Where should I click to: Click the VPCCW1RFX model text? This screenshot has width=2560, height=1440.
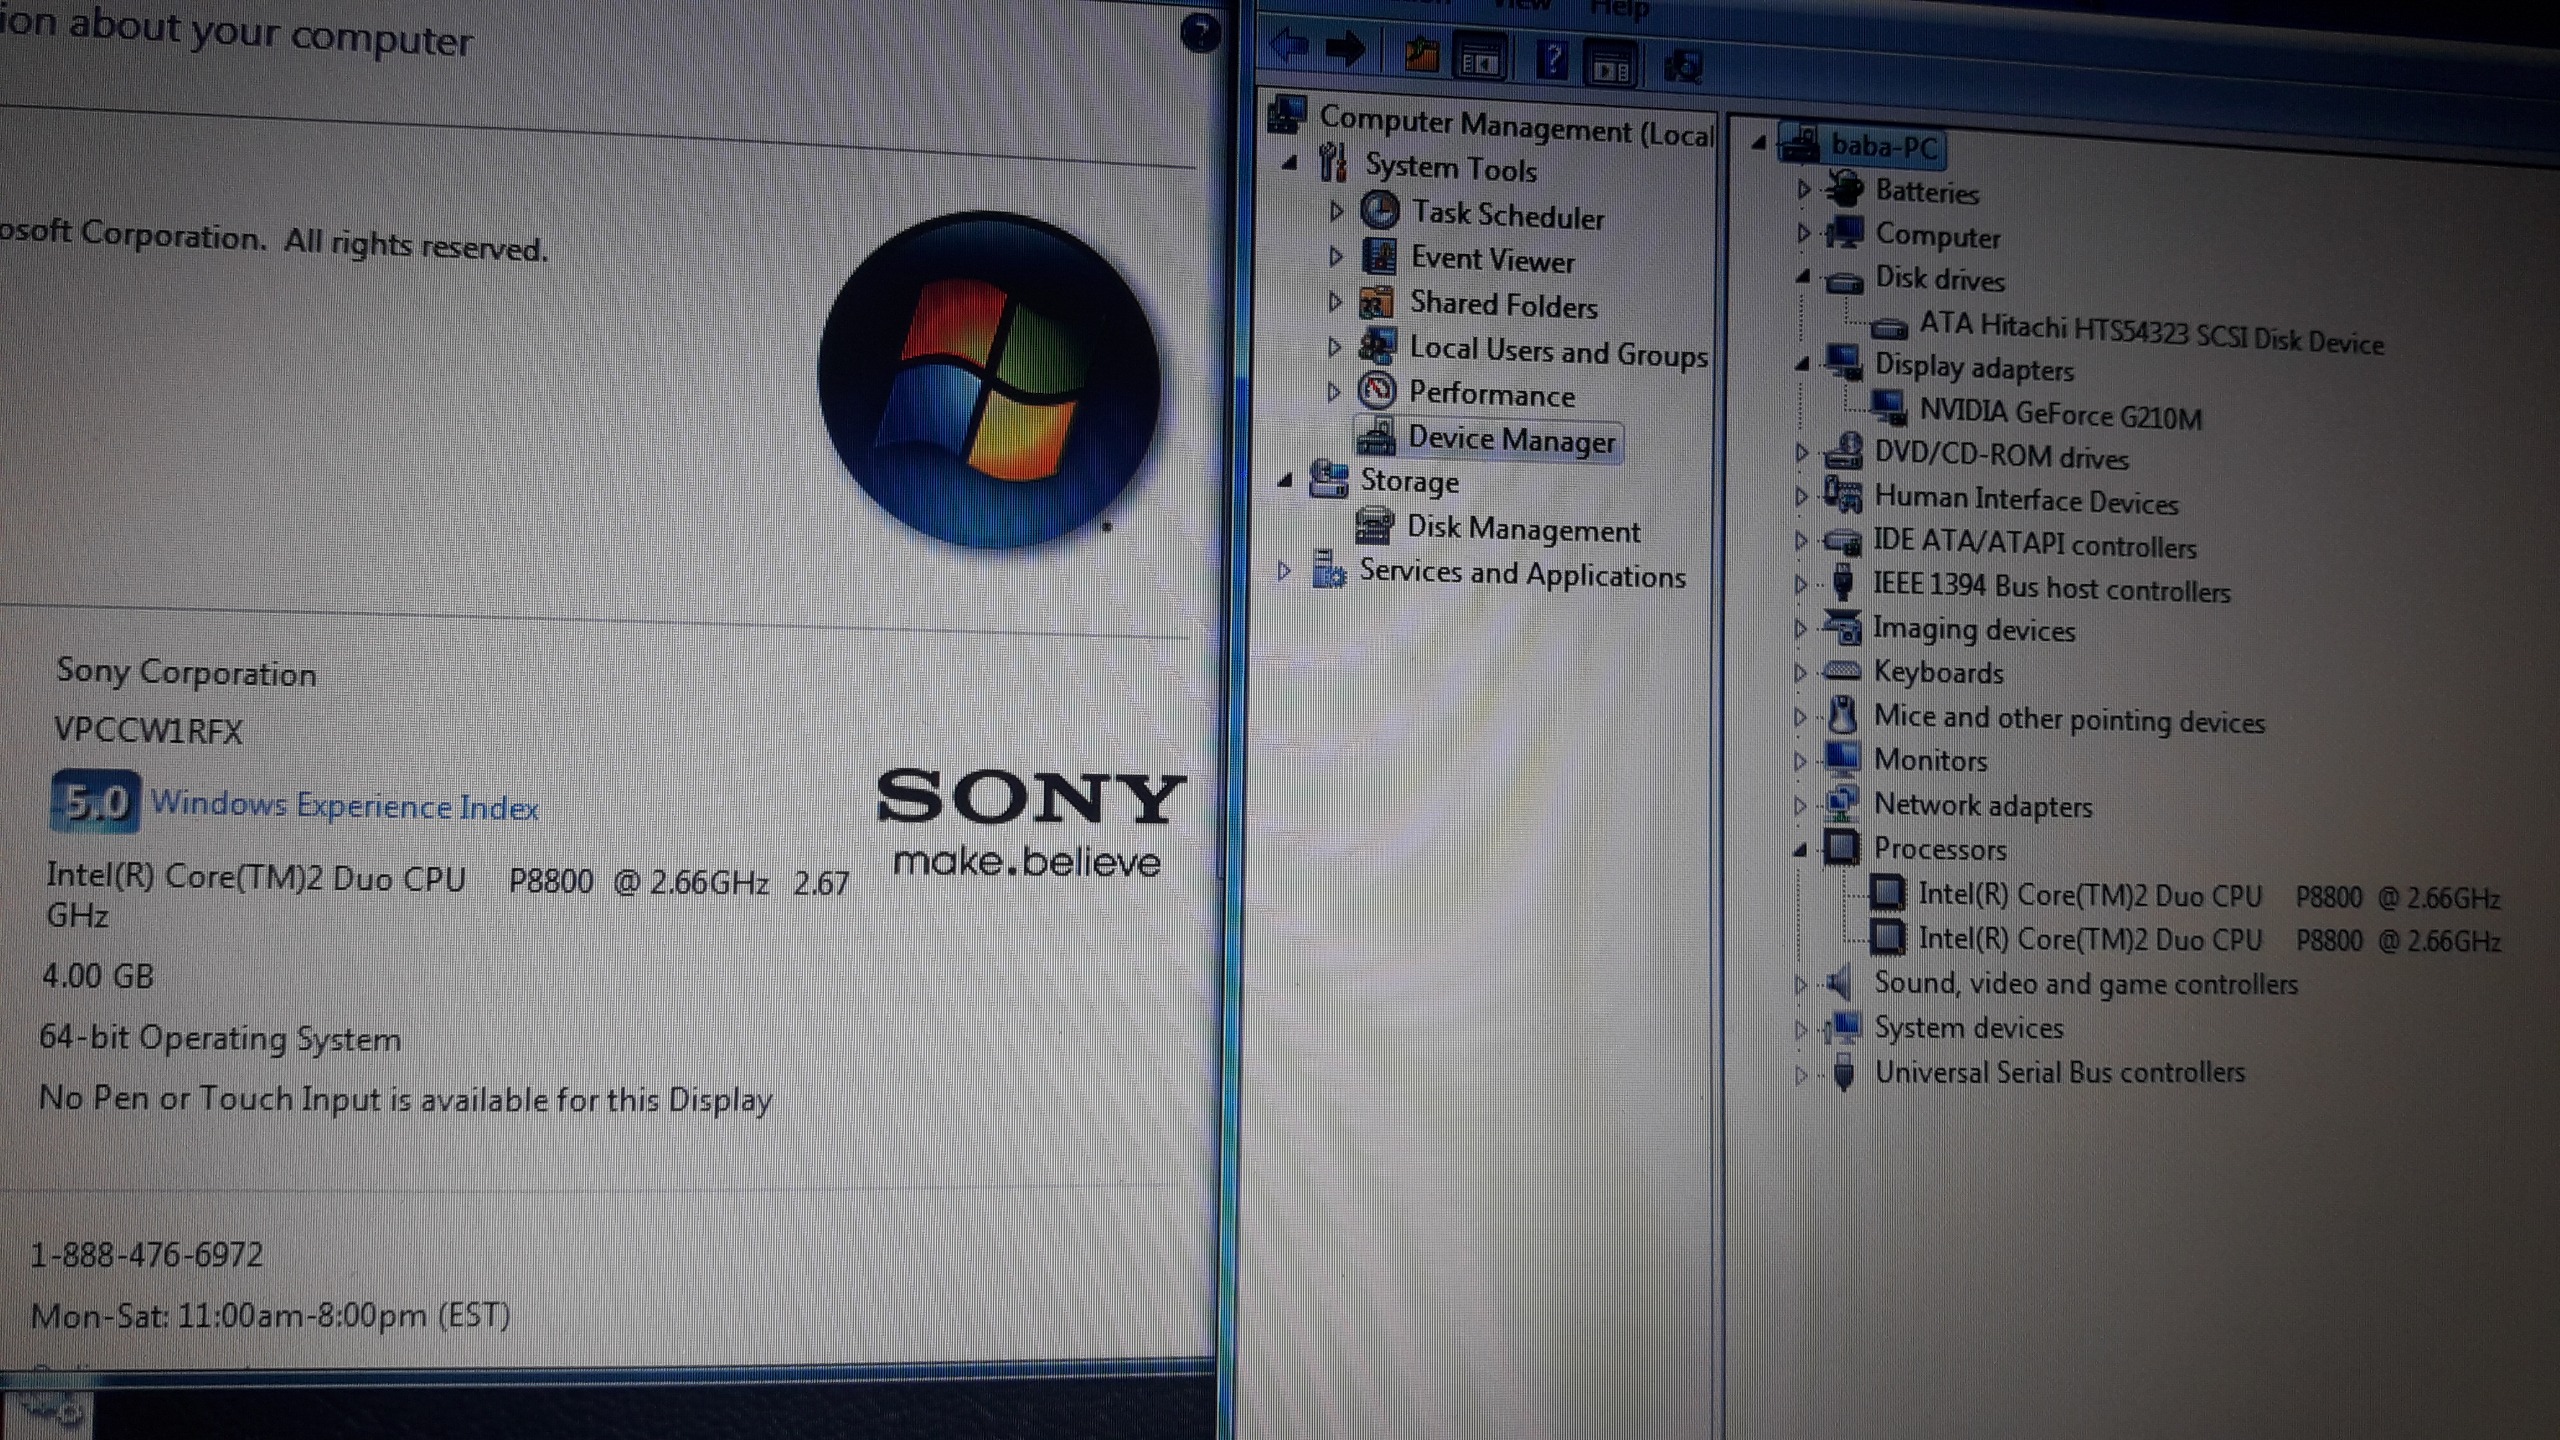coord(148,730)
